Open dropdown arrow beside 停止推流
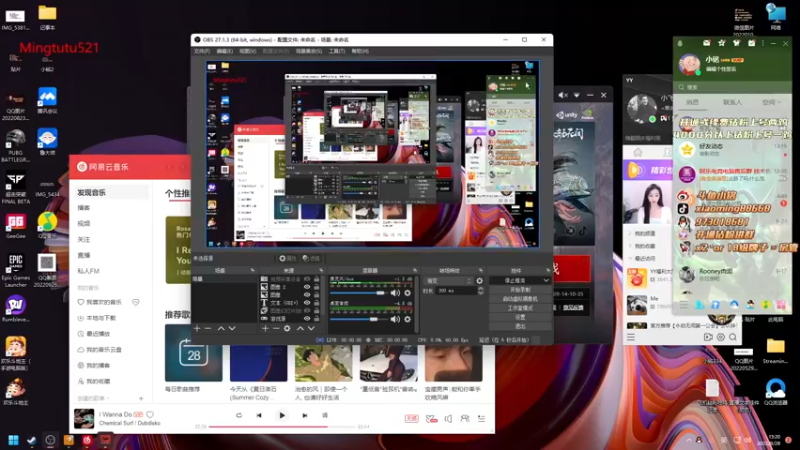This screenshot has width=800, height=450. [546, 281]
